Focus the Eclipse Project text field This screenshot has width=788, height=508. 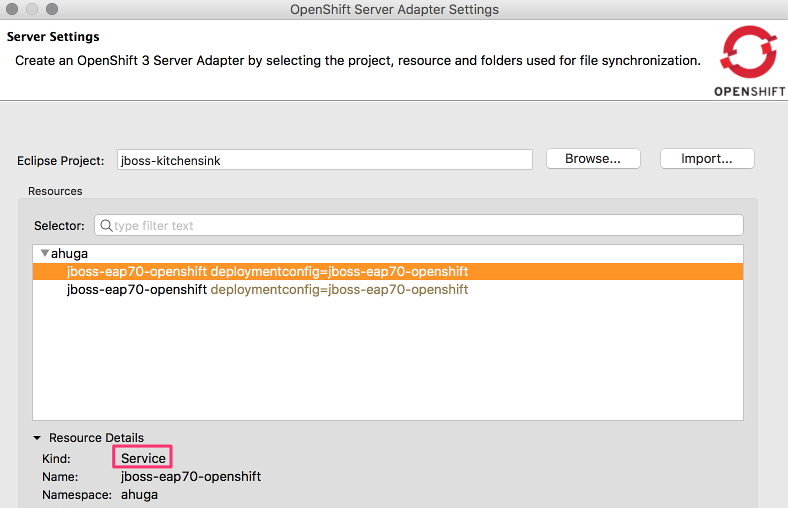tap(324, 160)
